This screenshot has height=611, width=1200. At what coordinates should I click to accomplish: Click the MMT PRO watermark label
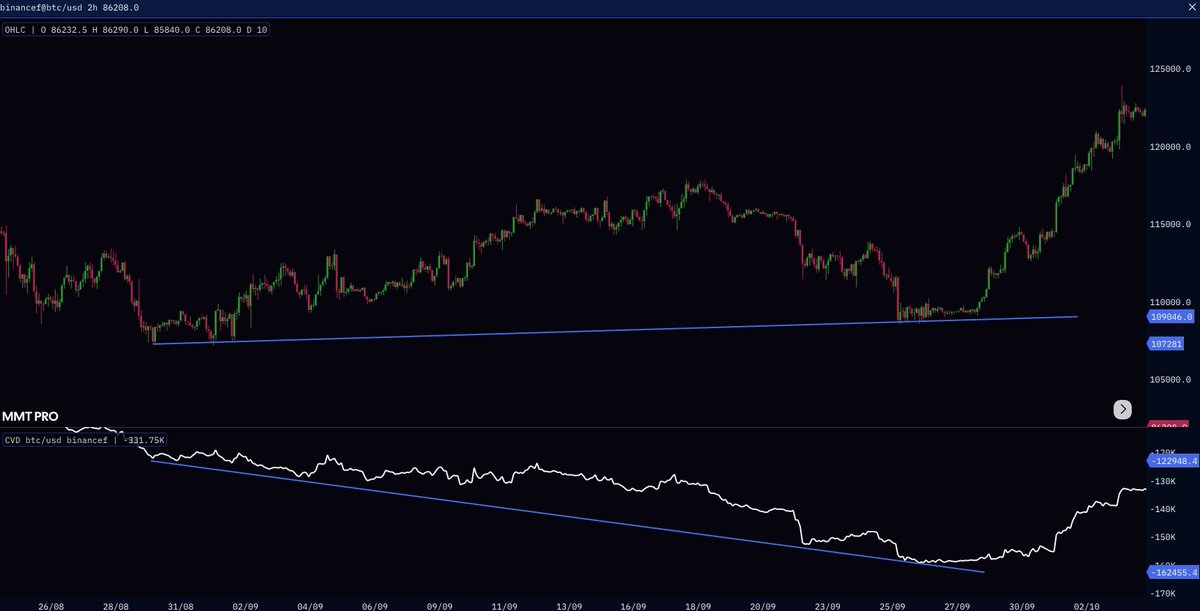click(x=31, y=416)
